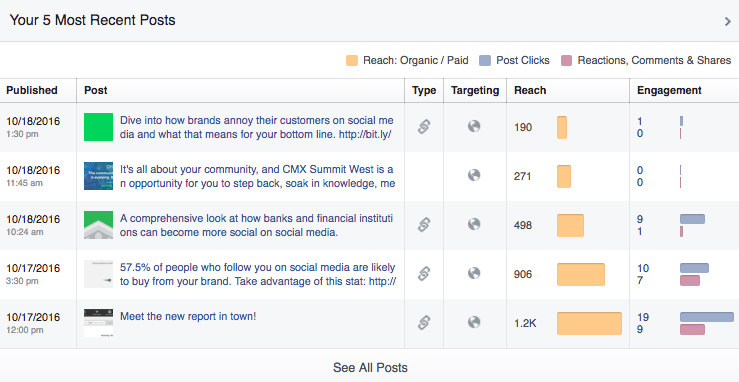The width and height of the screenshot is (739, 382).
Task: Toggle Reactions, Comments & Shares legend
Action: point(646,60)
